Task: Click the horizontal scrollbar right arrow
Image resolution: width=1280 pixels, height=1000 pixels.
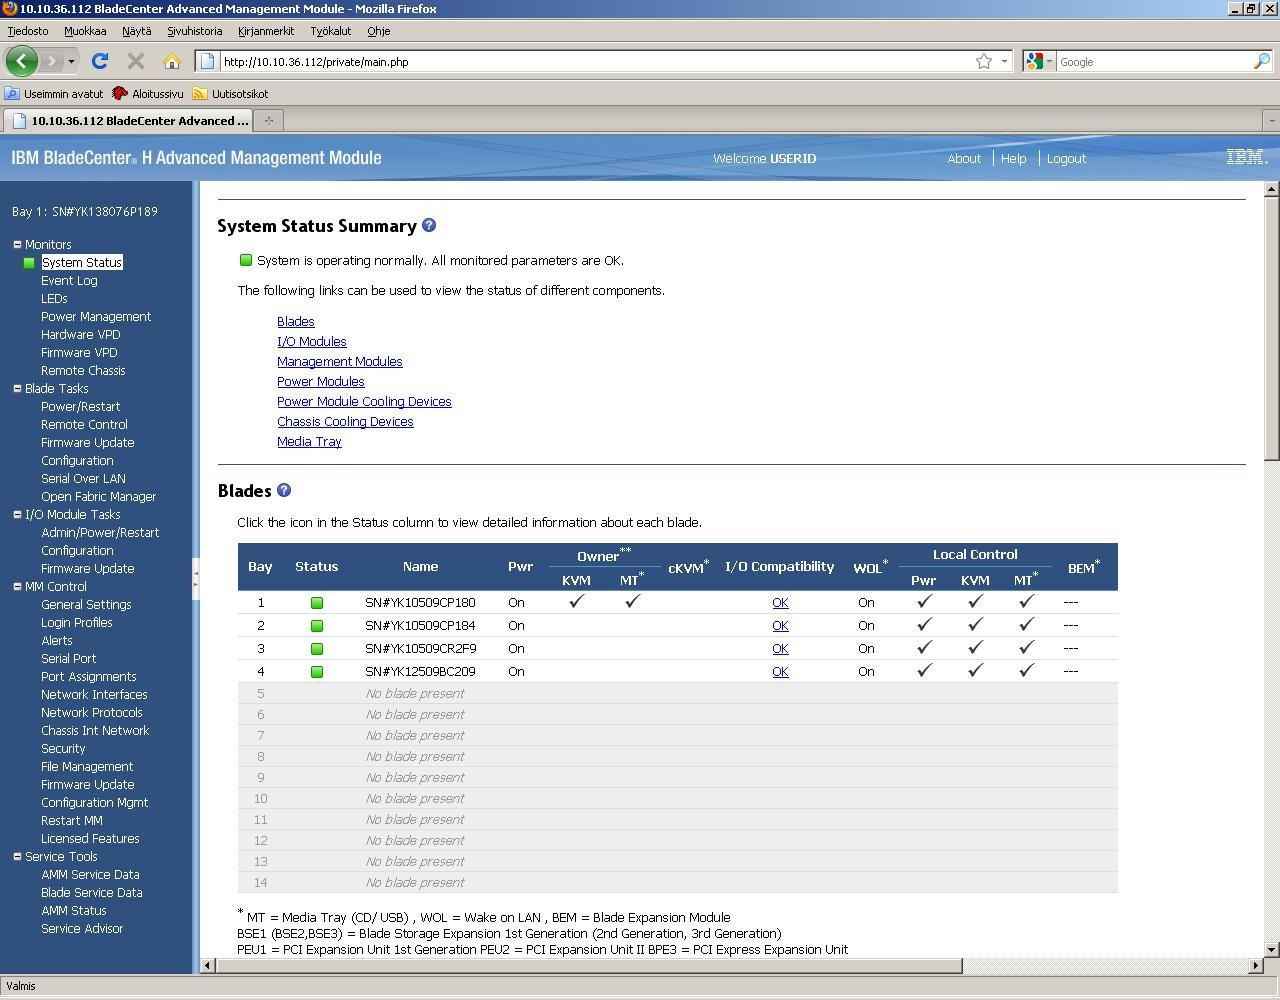Action: coord(1256,965)
